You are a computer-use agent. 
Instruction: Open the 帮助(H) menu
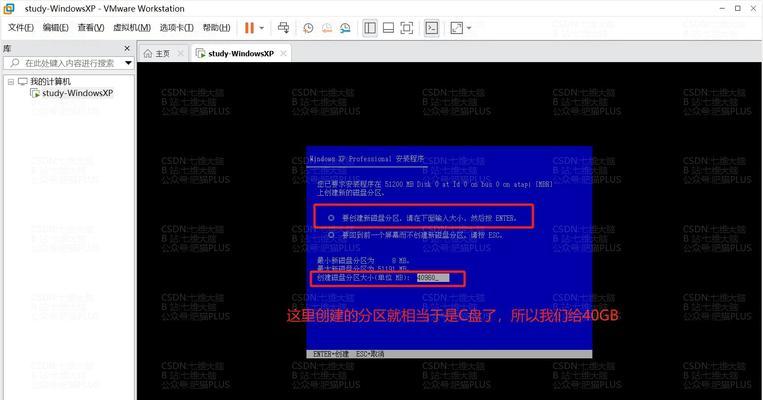pos(217,28)
